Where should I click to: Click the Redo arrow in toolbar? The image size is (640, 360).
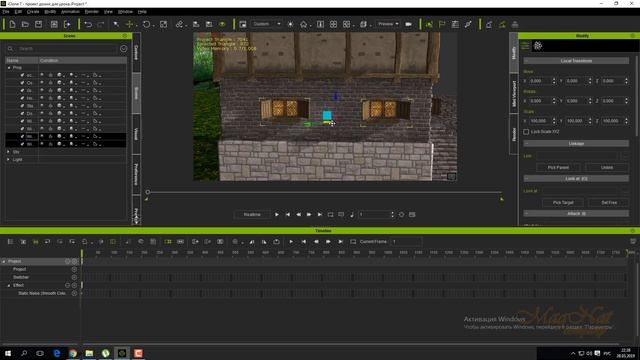tap(100, 24)
